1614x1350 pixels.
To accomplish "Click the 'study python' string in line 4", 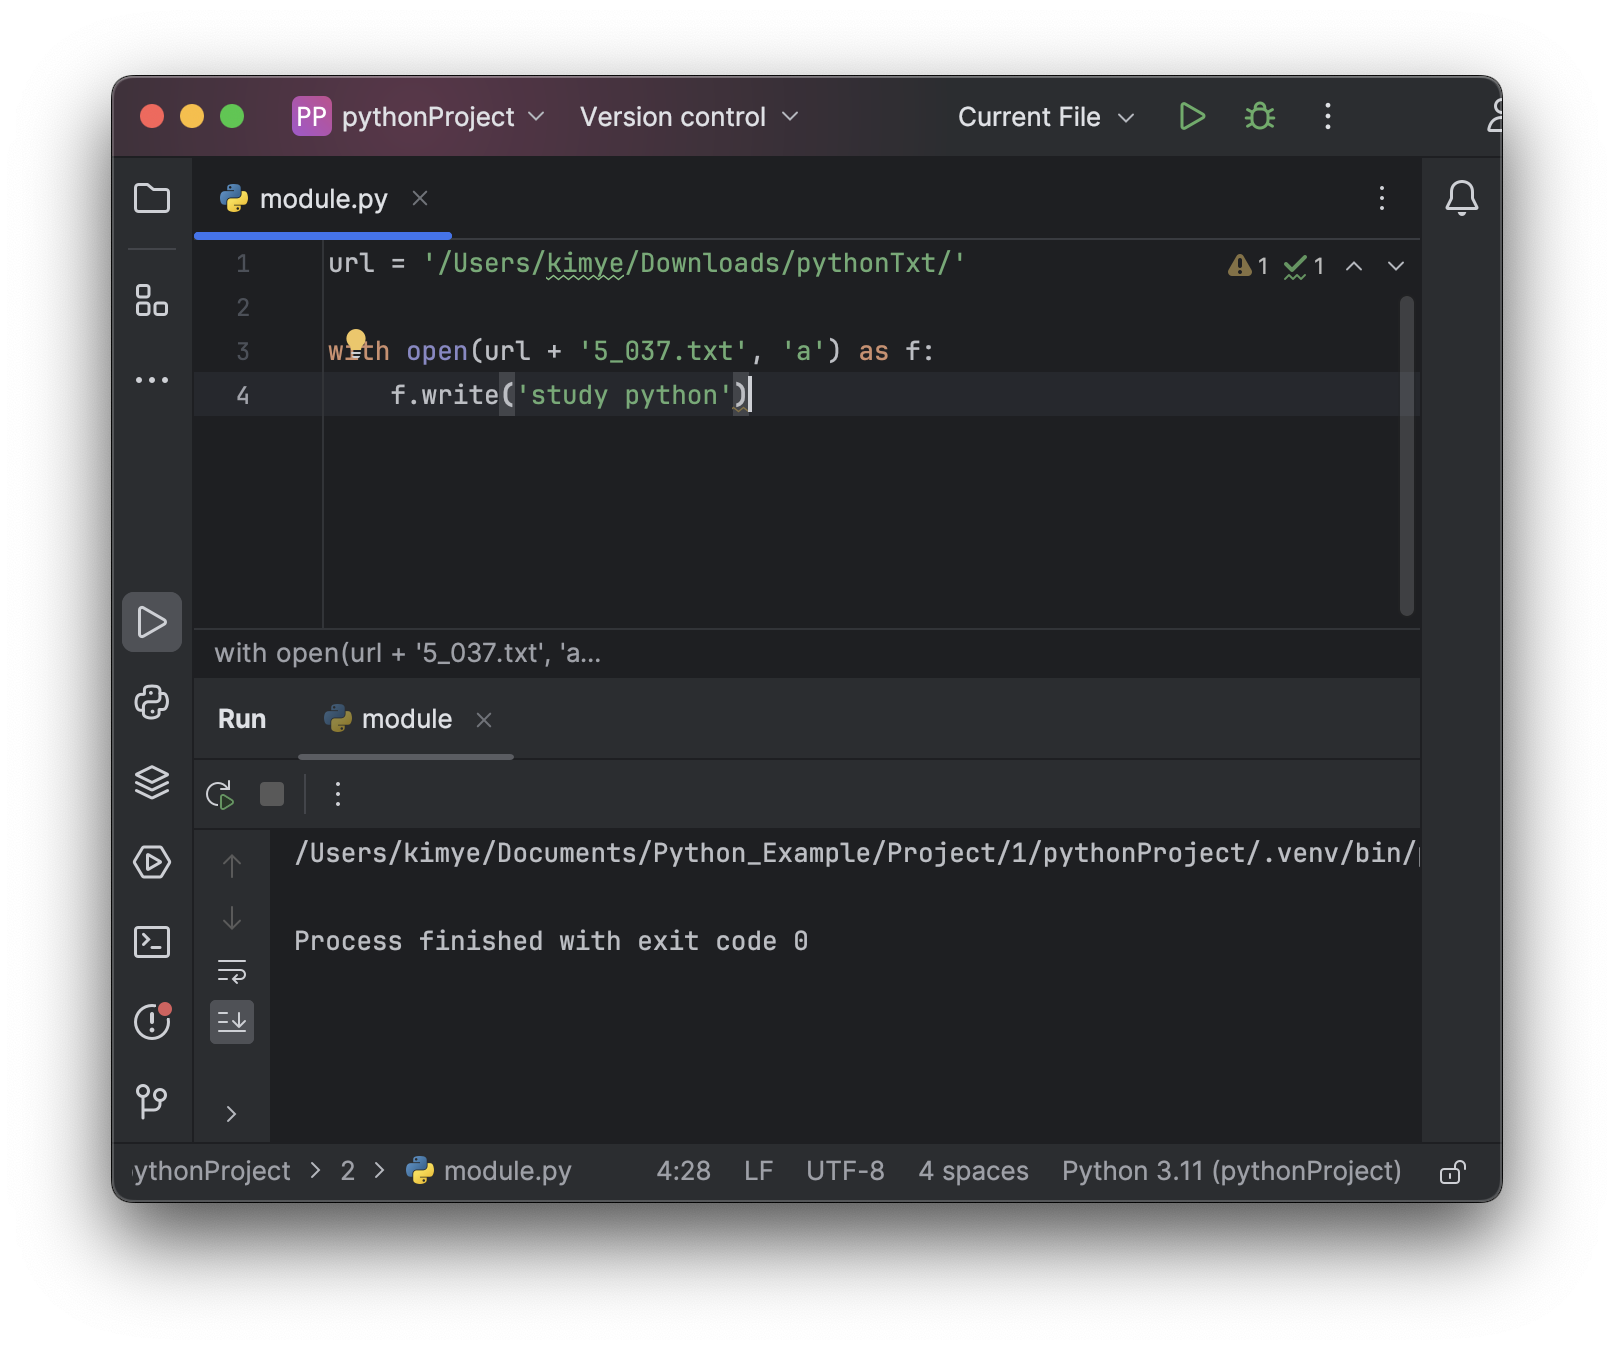I will point(625,395).
